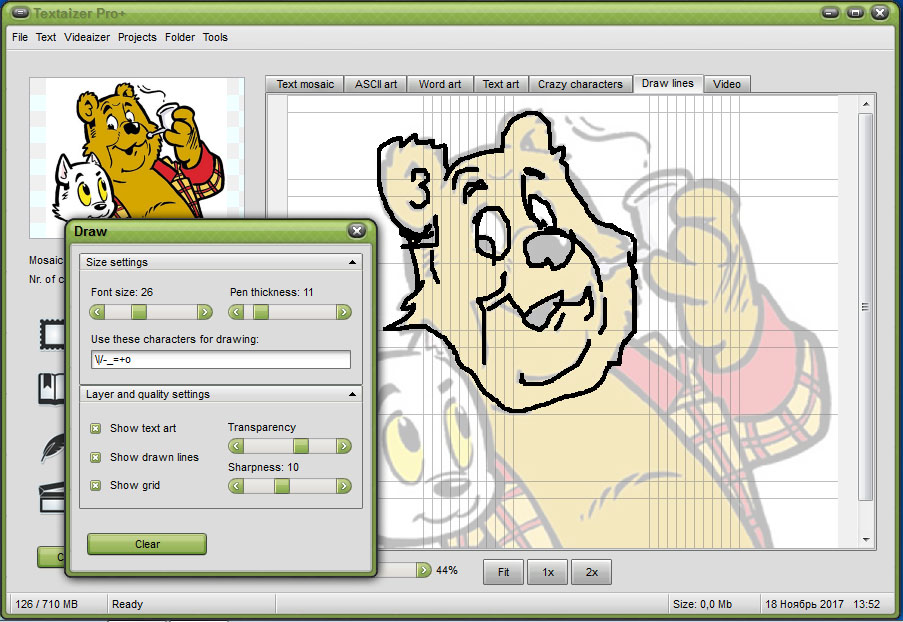Open the Tools menu

(x=215, y=37)
